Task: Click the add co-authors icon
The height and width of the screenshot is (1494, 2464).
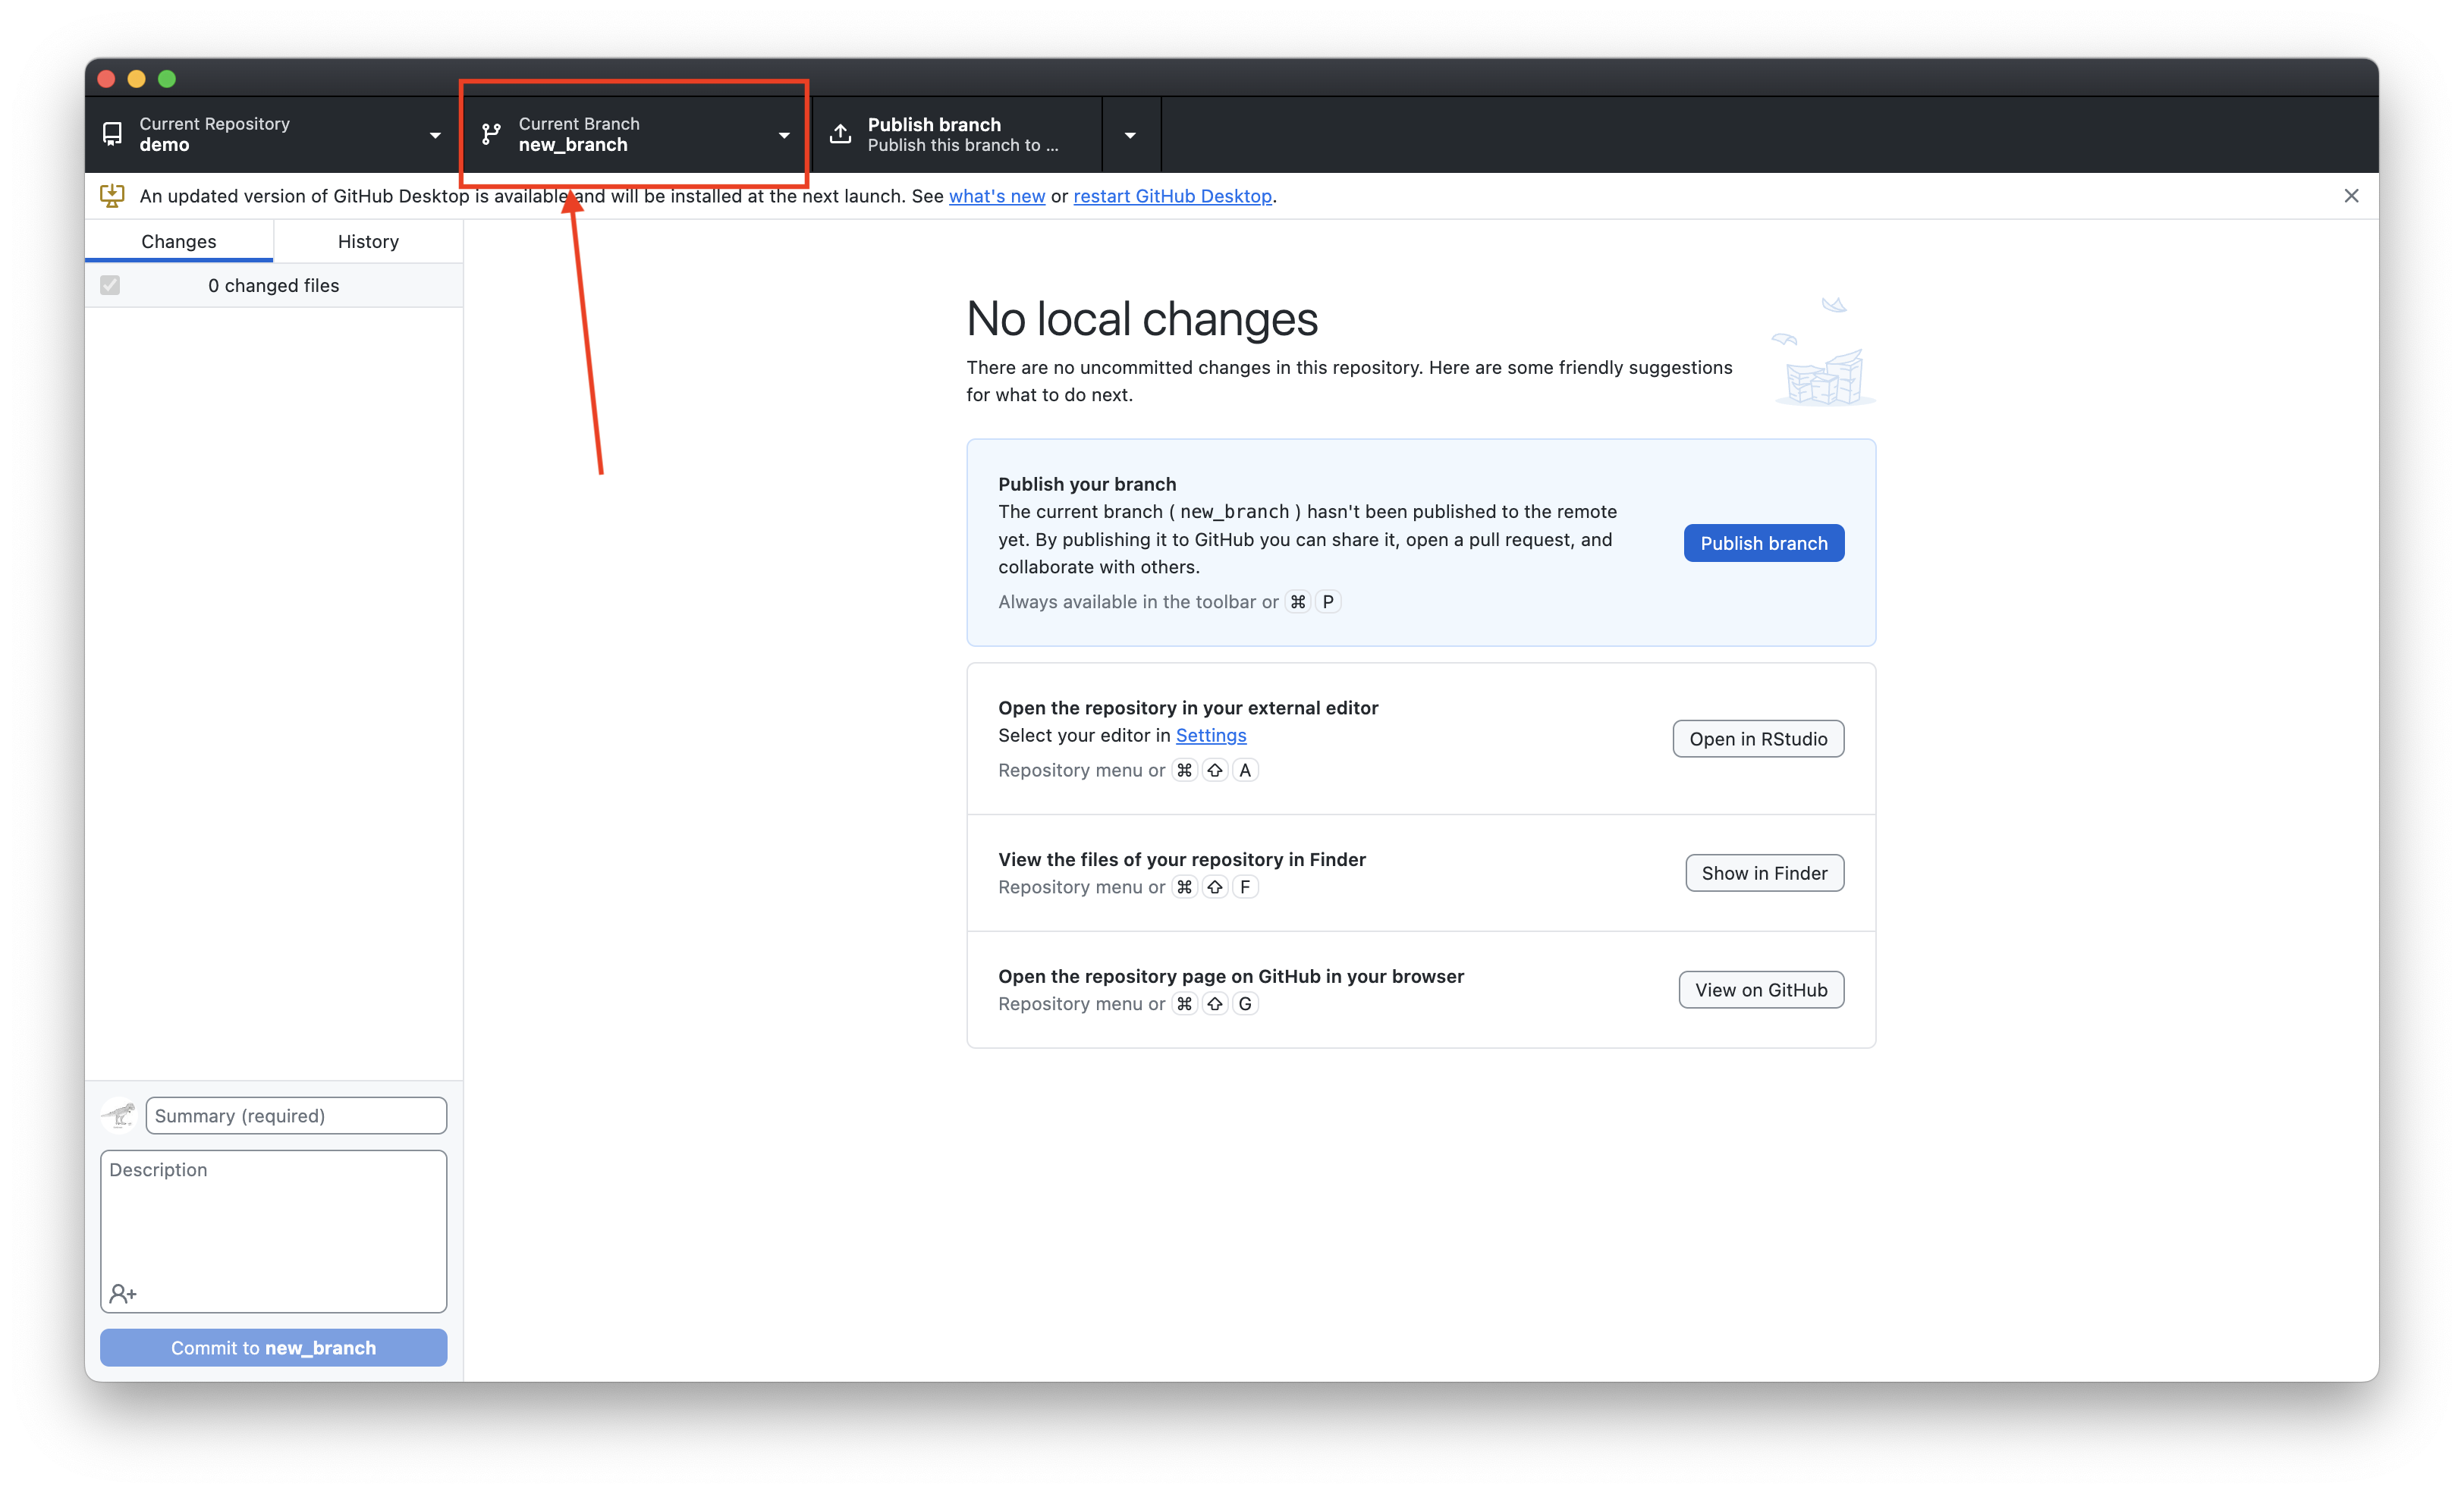Action: (123, 1293)
